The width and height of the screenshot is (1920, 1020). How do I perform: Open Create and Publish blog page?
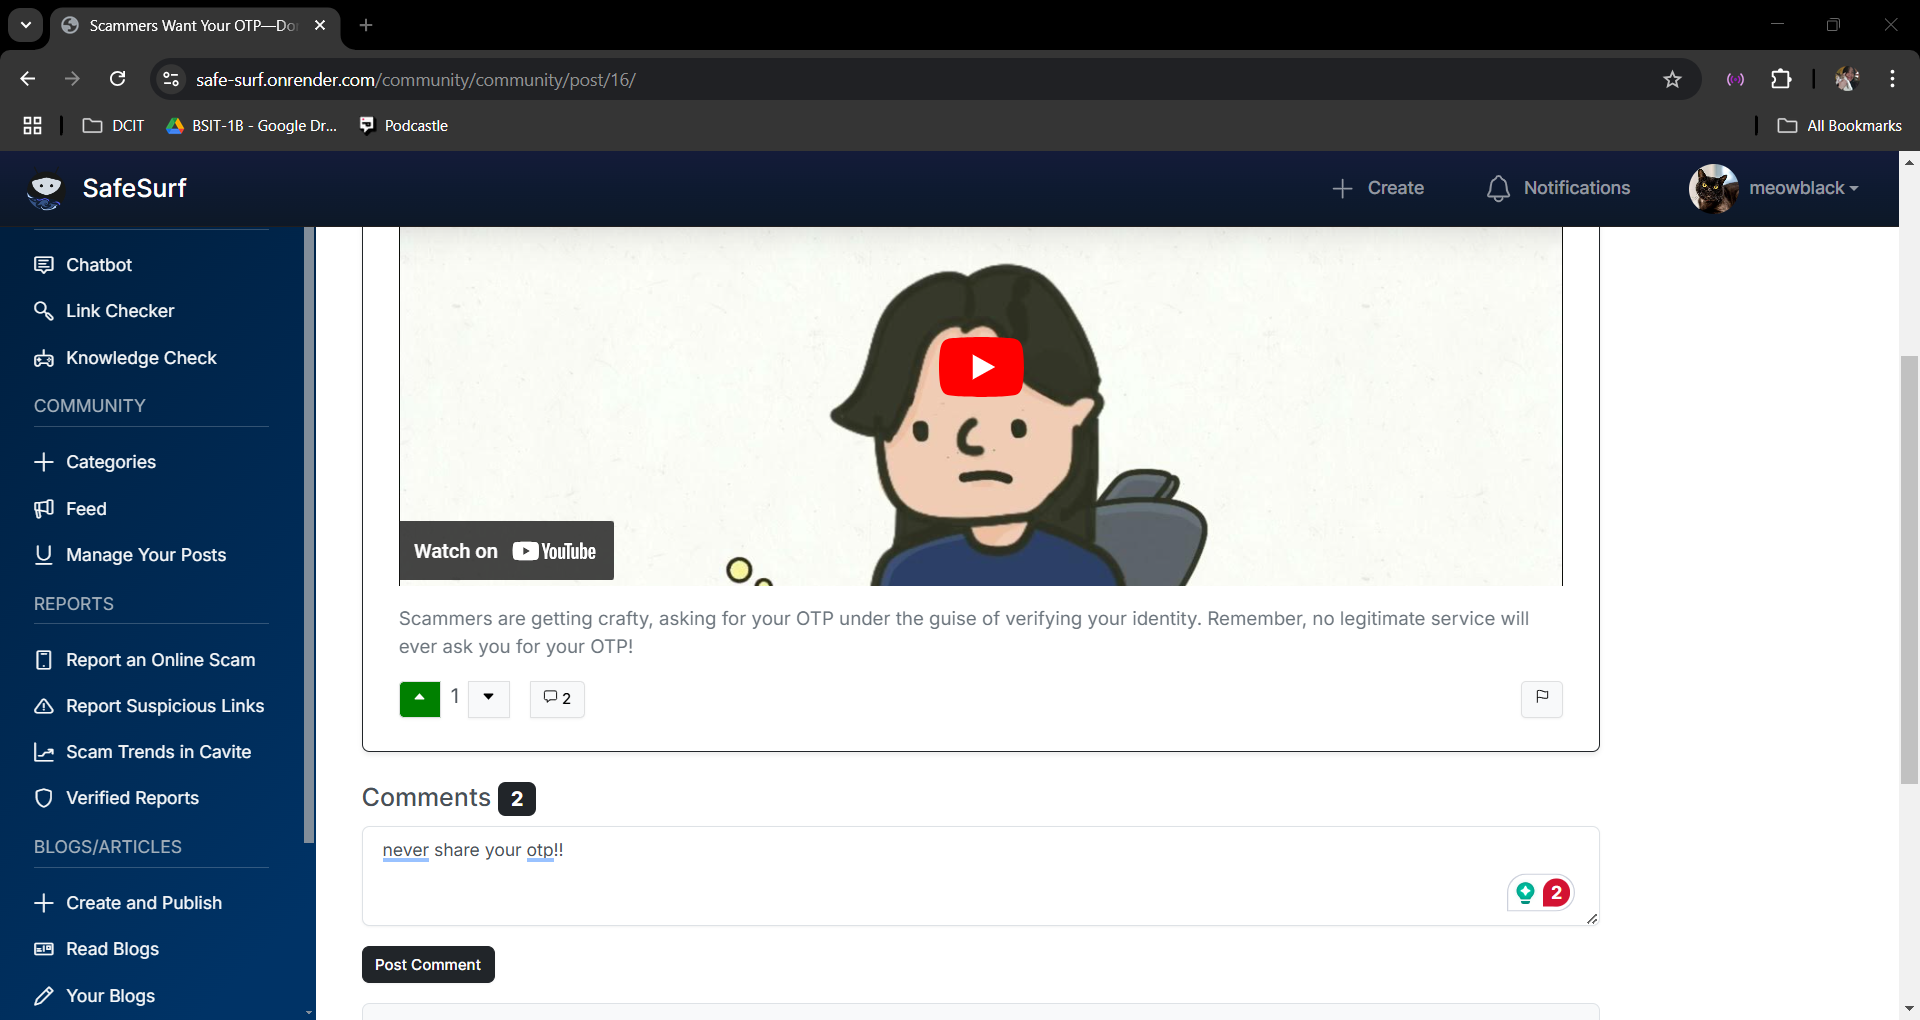click(128, 903)
